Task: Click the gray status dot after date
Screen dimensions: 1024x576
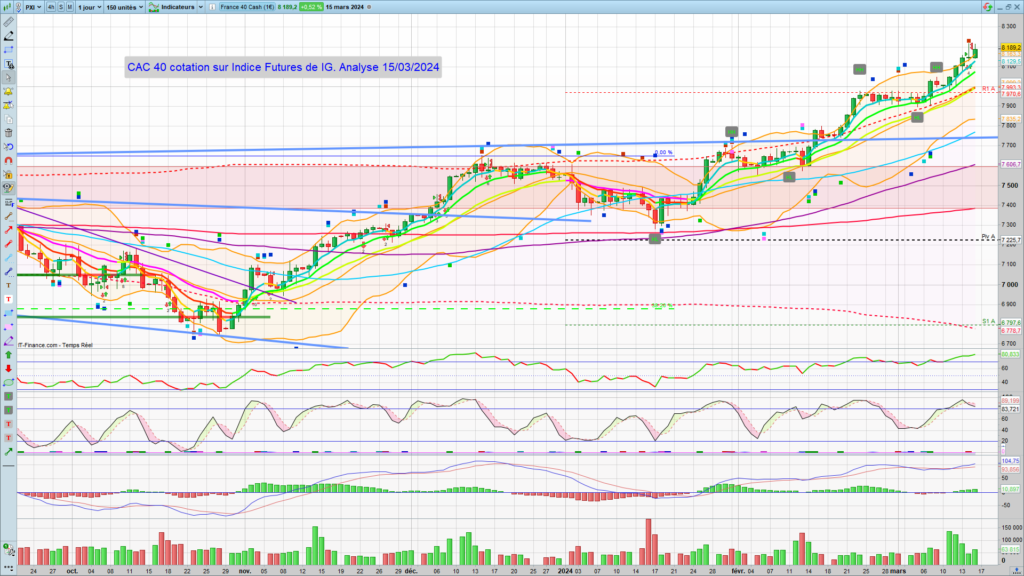Action: click(369, 7)
